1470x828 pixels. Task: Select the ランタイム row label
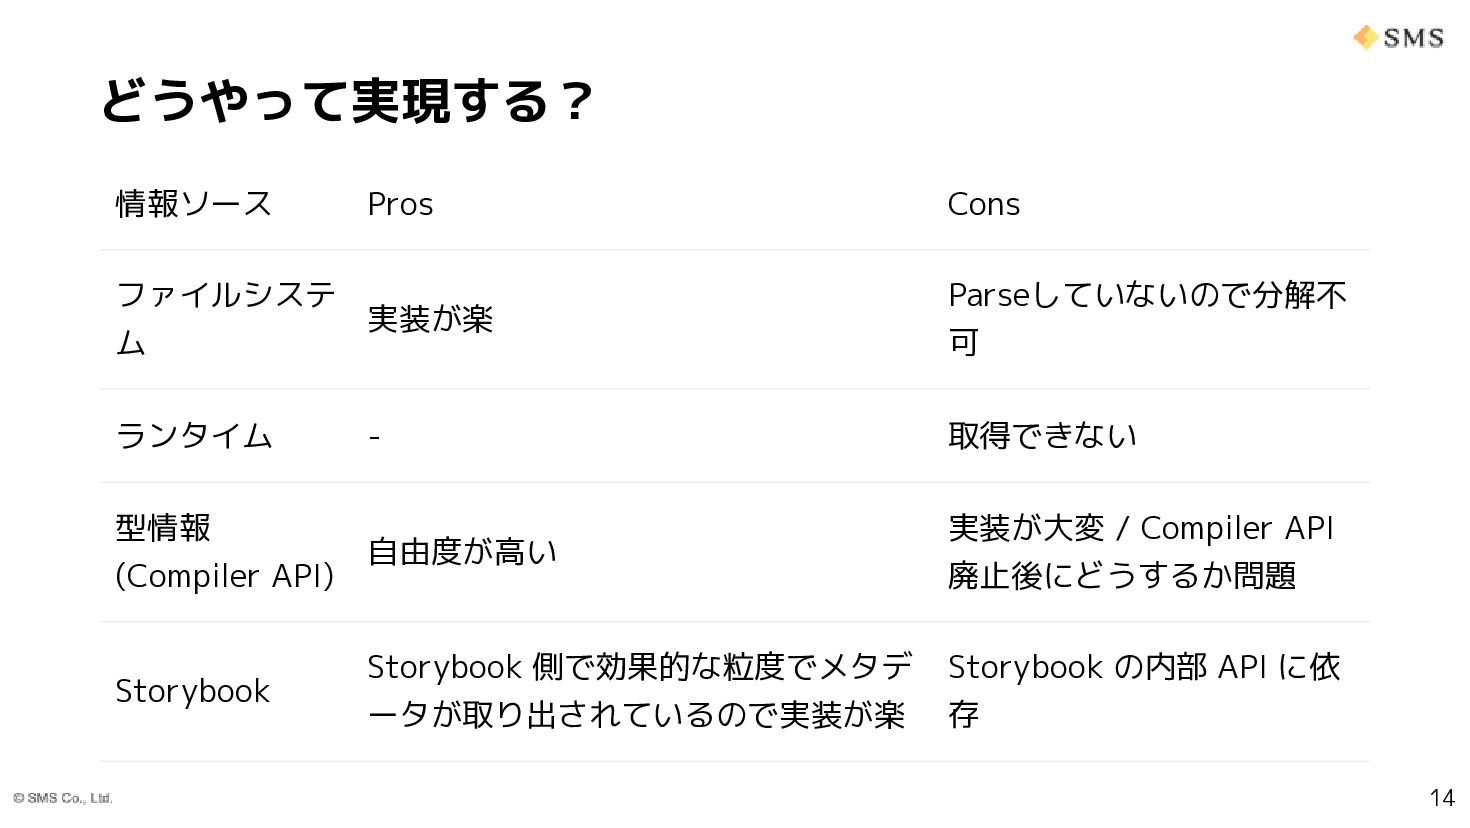(x=194, y=436)
